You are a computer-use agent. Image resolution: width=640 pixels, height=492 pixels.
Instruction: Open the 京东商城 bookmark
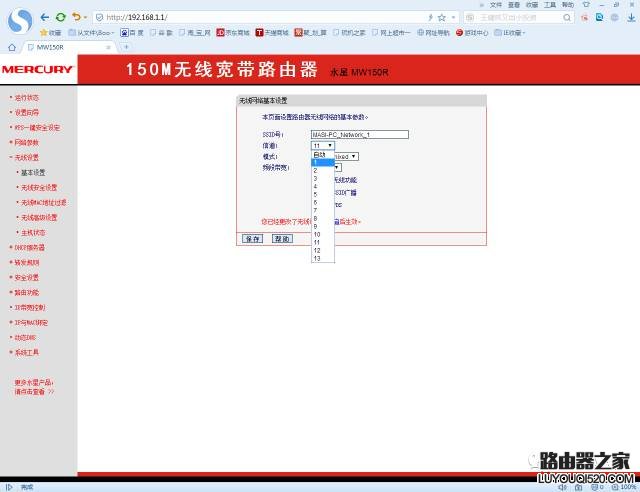click(233, 33)
